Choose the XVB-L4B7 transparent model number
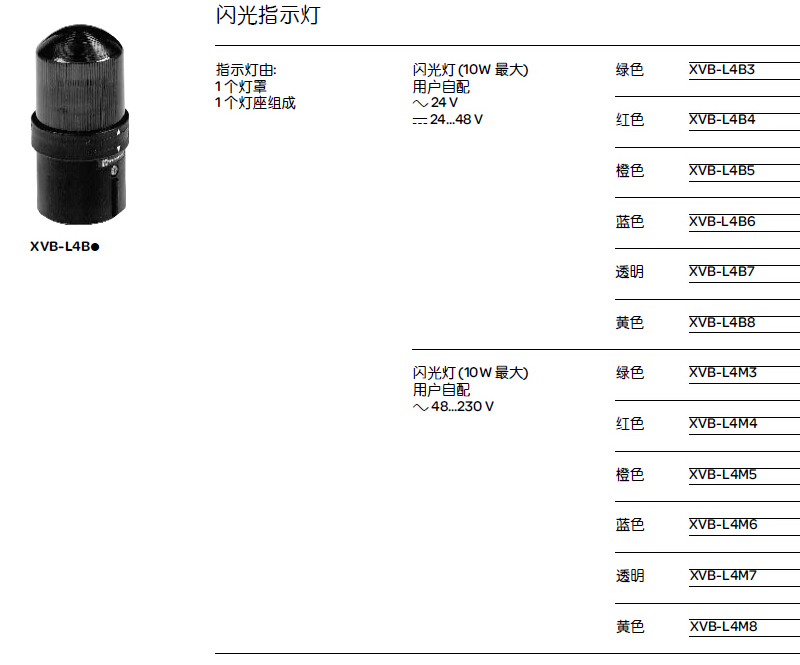This screenshot has width=800, height=665. [x=721, y=272]
